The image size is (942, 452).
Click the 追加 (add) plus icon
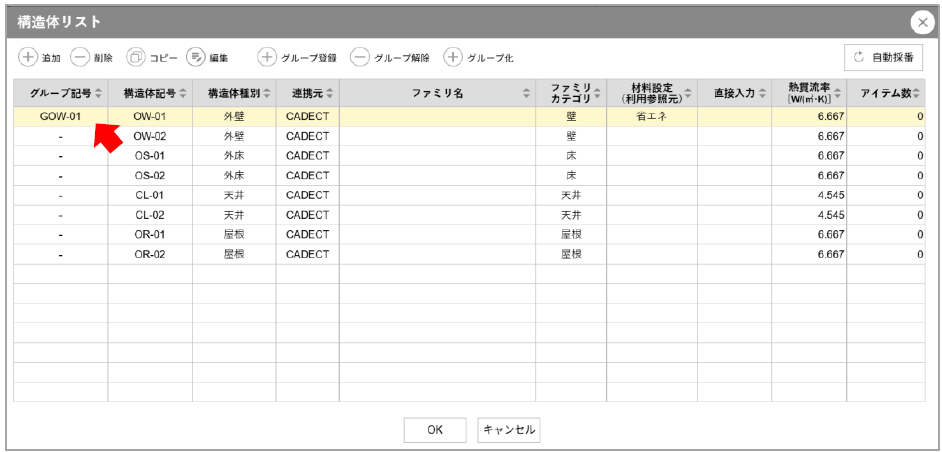pos(29,57)
